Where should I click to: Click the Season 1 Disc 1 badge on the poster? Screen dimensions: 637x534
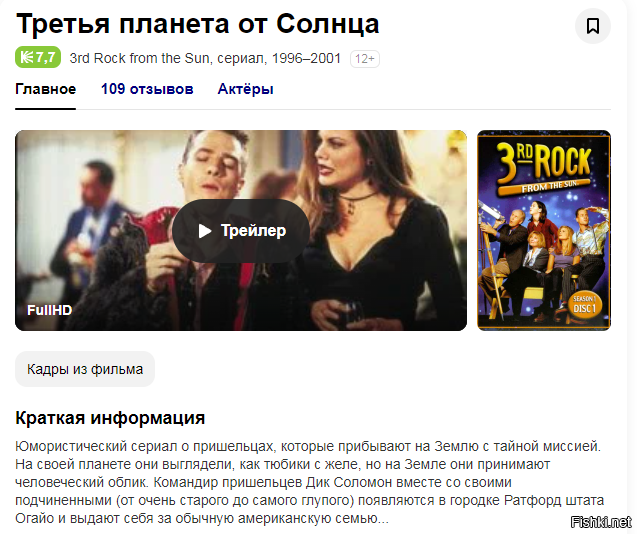(584, 304)
